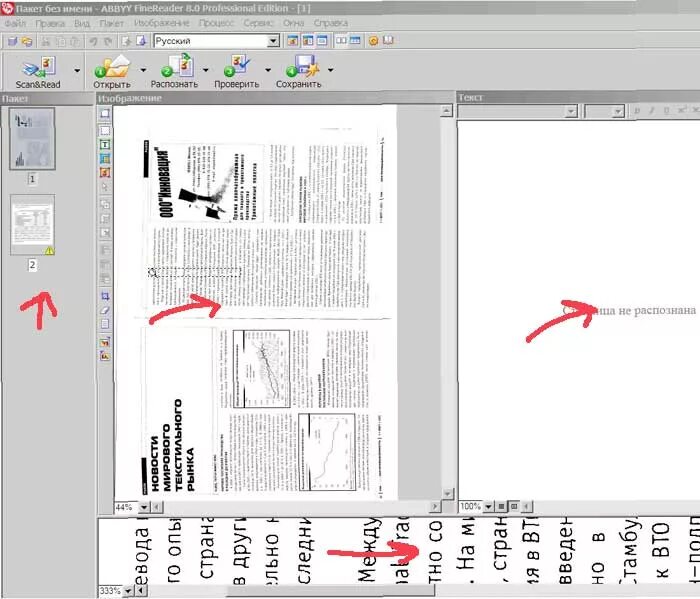Click the help book icon
The height and width of the screenshot is (599, 700).
coord(388,41)
